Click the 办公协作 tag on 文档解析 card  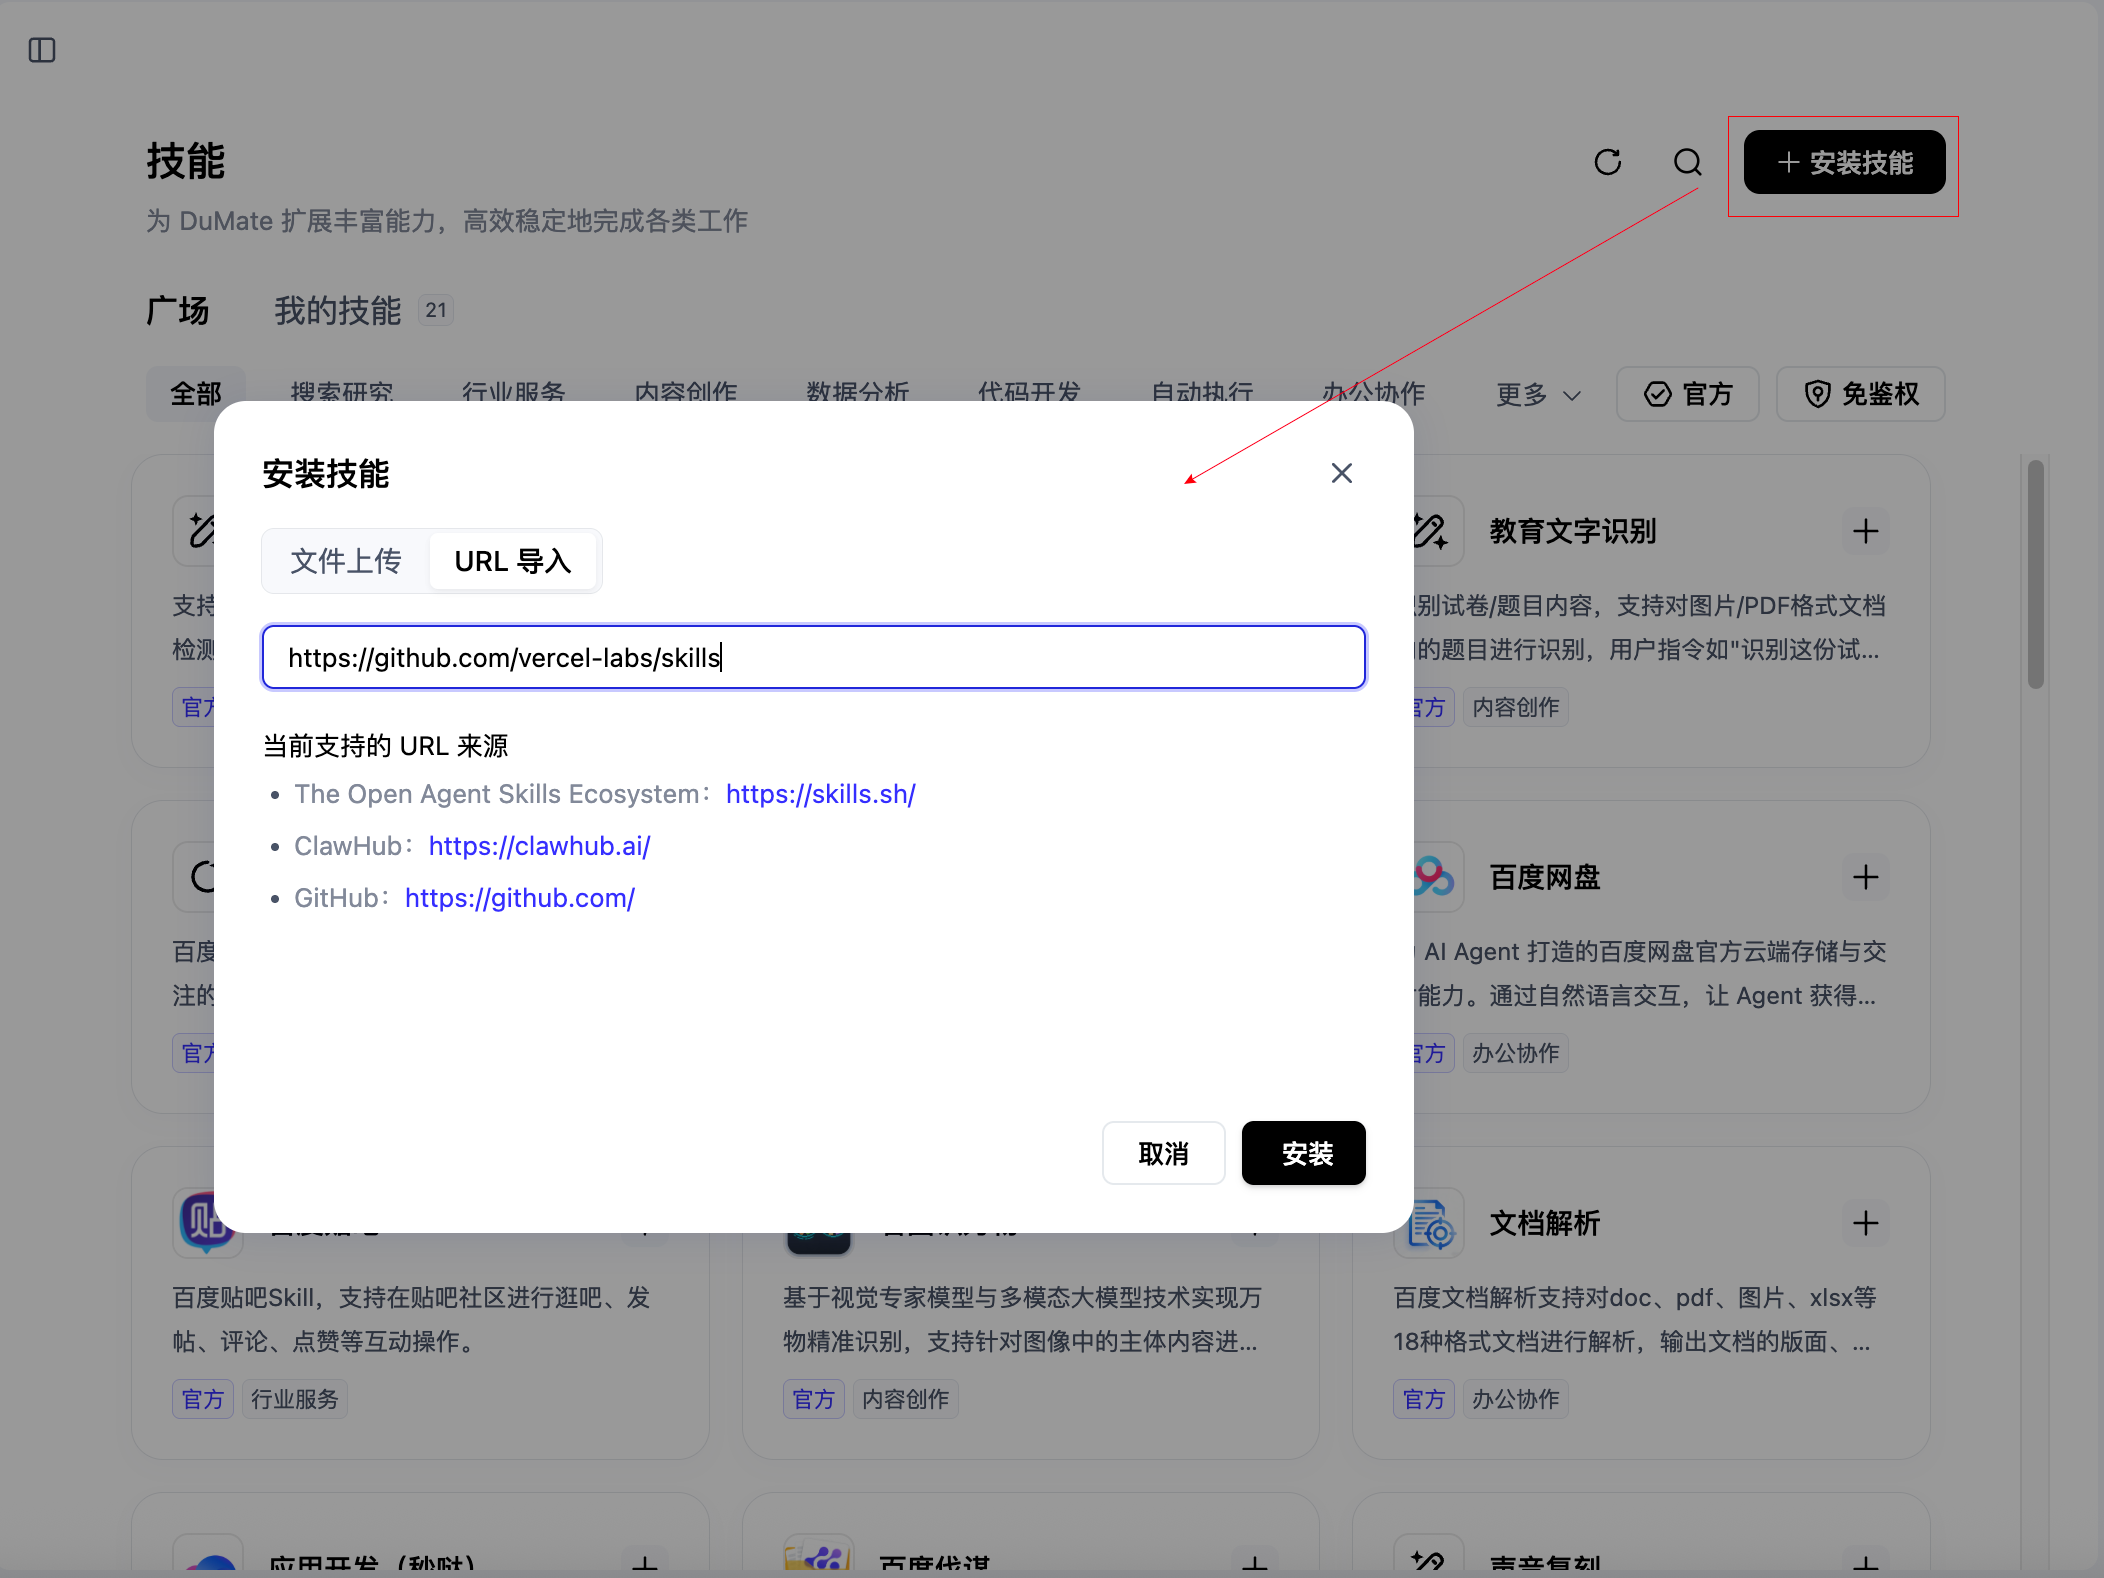[x=1516, y=1399]
